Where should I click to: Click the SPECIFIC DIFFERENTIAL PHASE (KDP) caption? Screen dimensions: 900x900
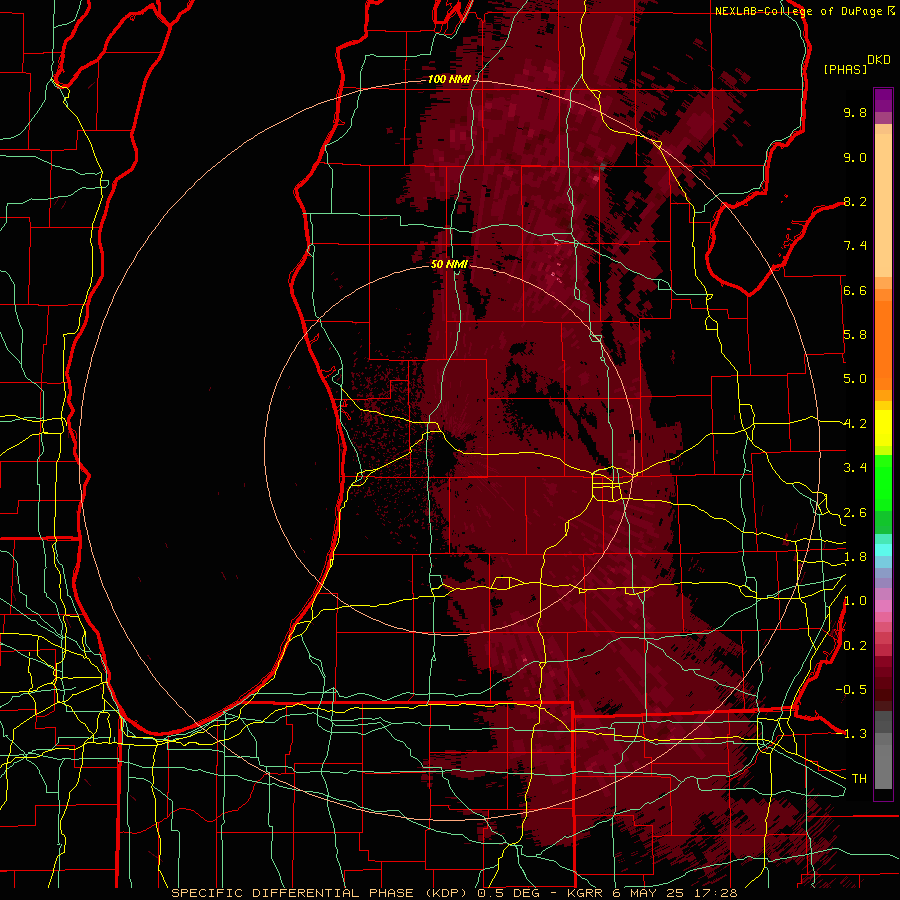click(x=319, y=893)
